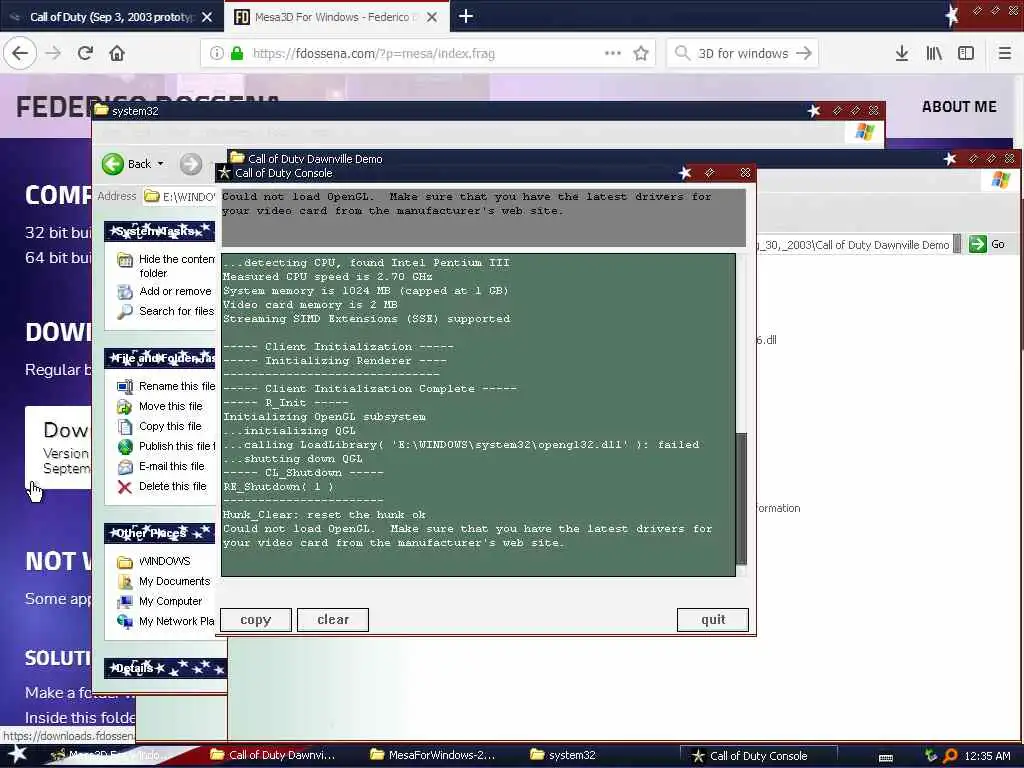Click Publish this file to the Web

click(166, 447)
